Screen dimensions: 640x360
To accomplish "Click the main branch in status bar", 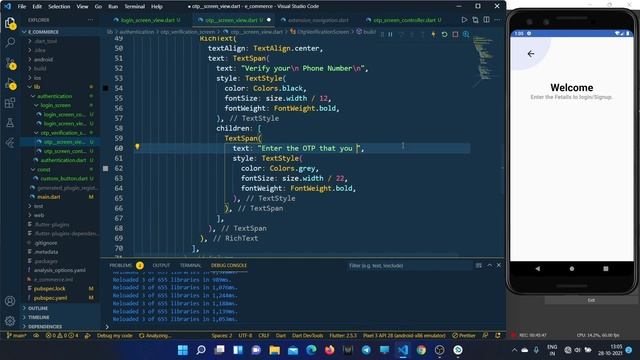I will pyautogui.click(x=17, y=336).
